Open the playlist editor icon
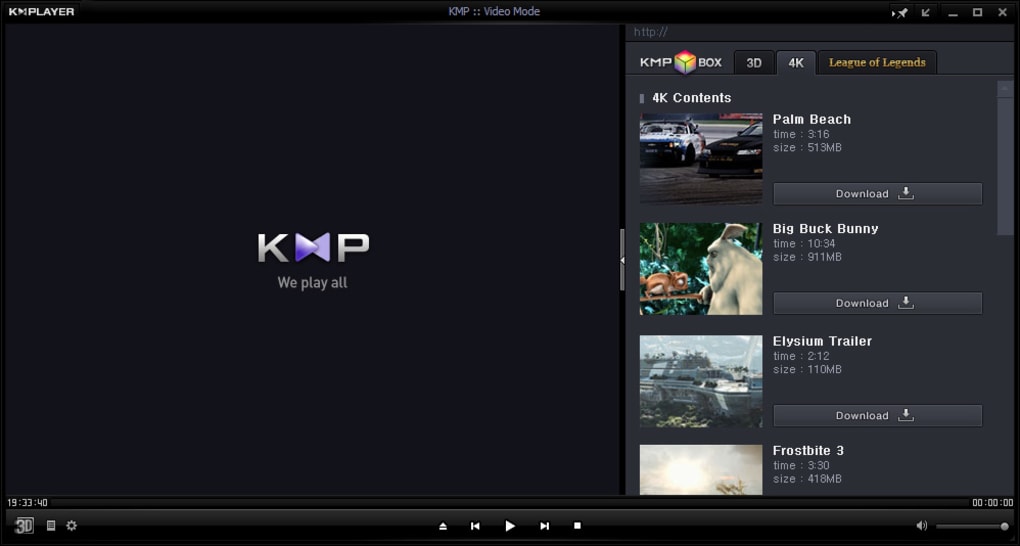1020x546 pixels. tap(51, 525)
